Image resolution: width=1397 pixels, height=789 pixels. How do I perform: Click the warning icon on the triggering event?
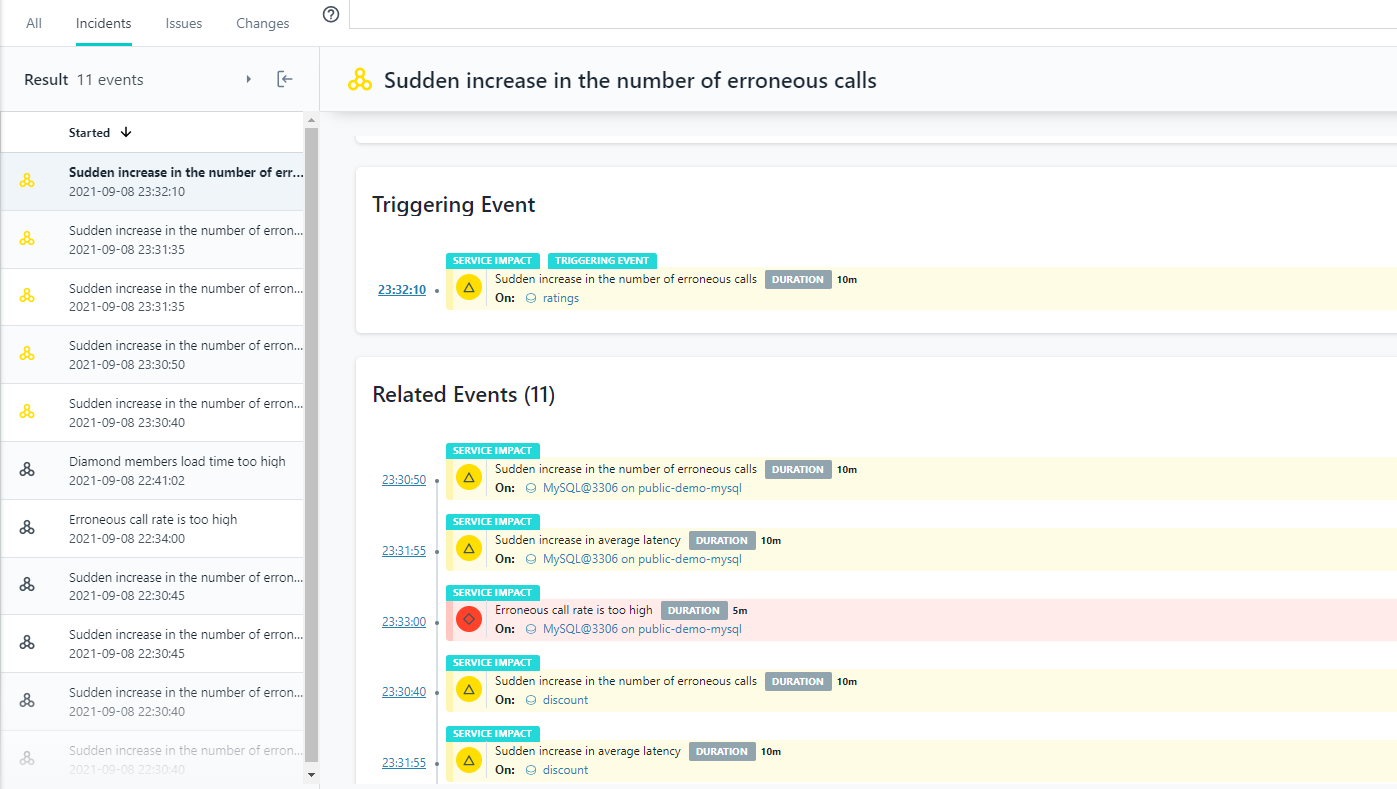pos(468,288)
